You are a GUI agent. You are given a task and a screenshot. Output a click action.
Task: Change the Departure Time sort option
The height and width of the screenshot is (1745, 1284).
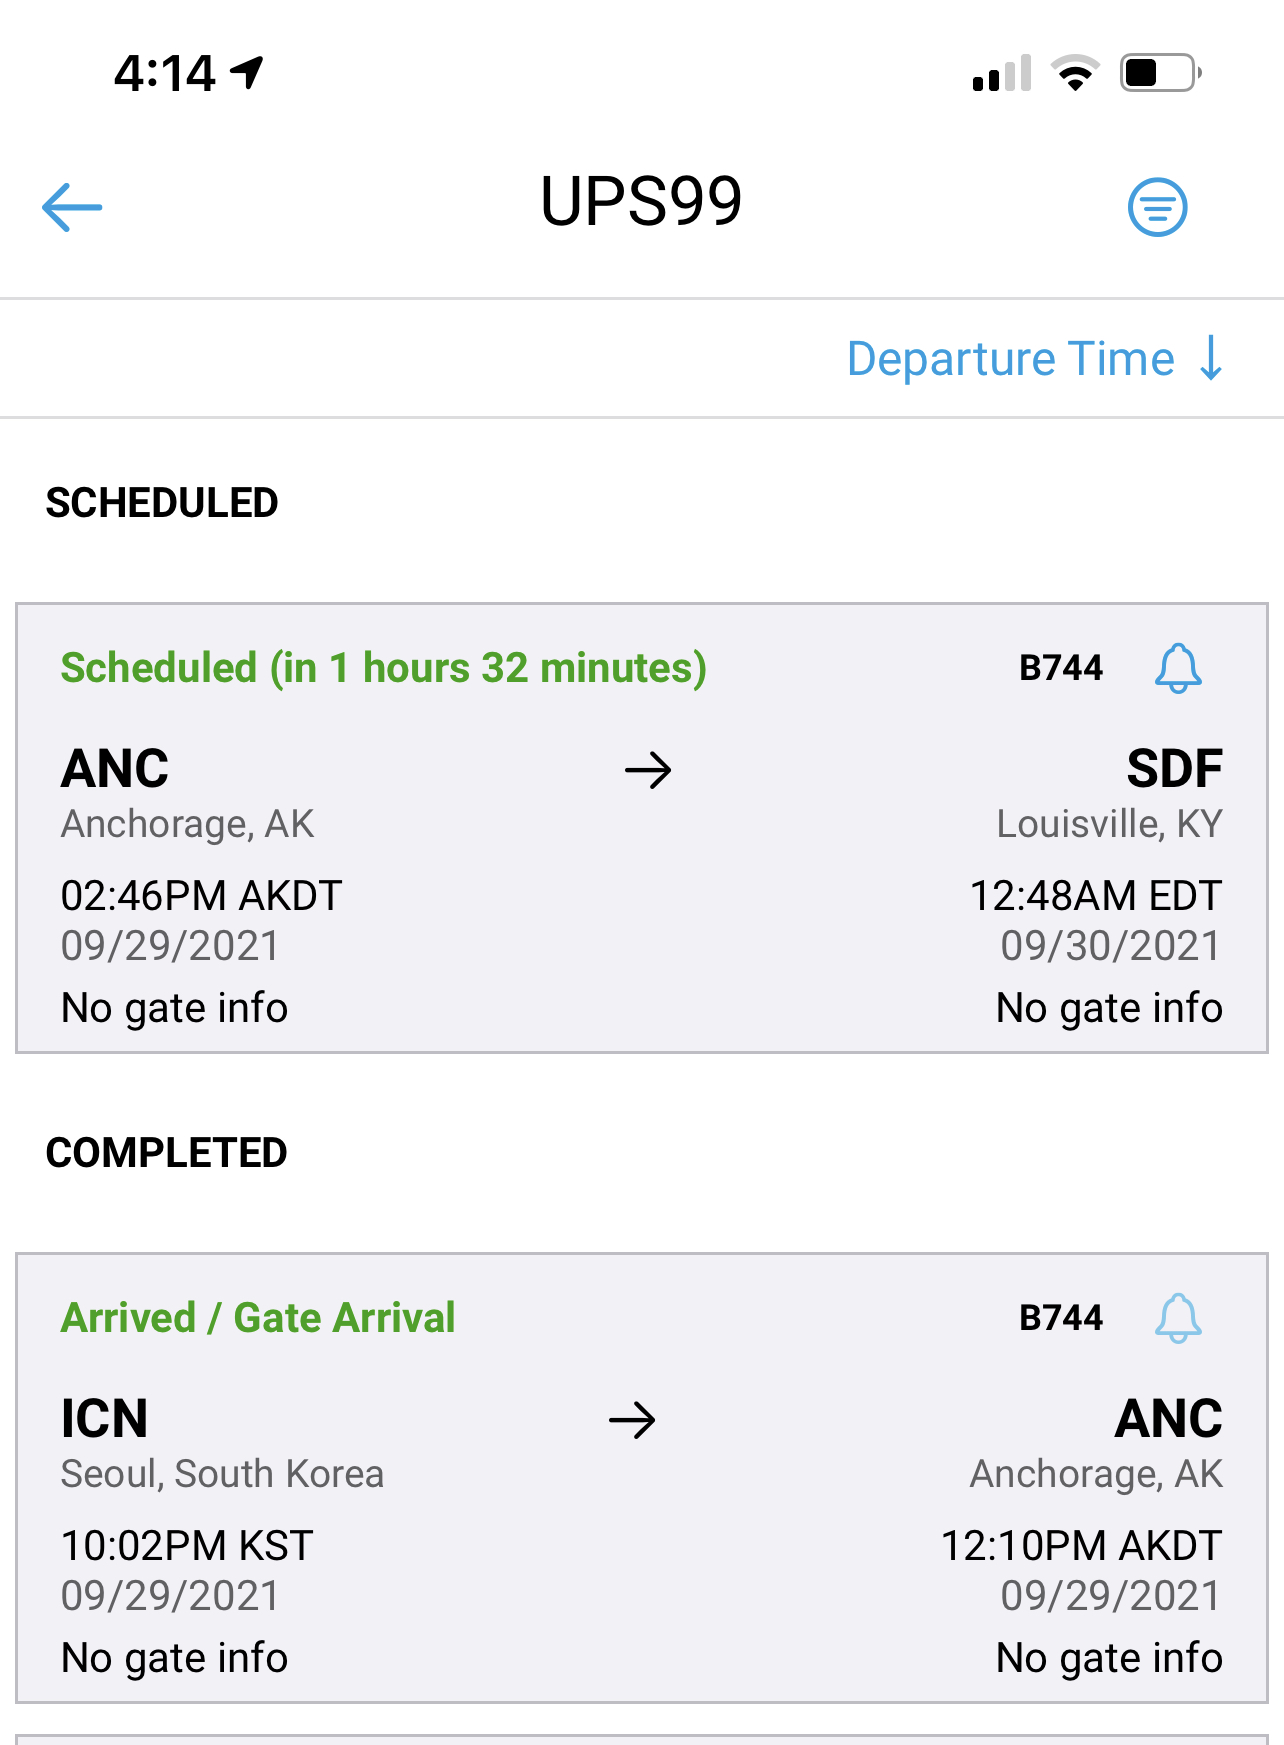(1010, 359)
